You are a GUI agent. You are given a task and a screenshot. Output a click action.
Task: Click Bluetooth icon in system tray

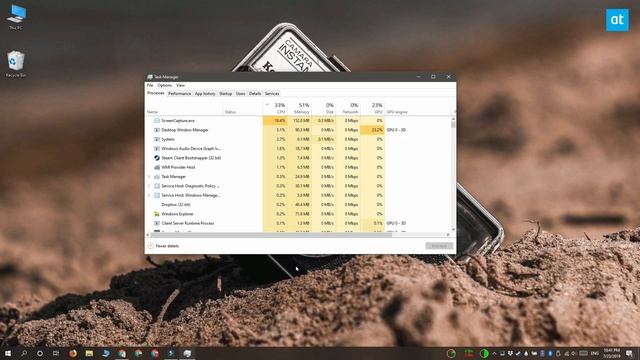click(x=550, y=353)
